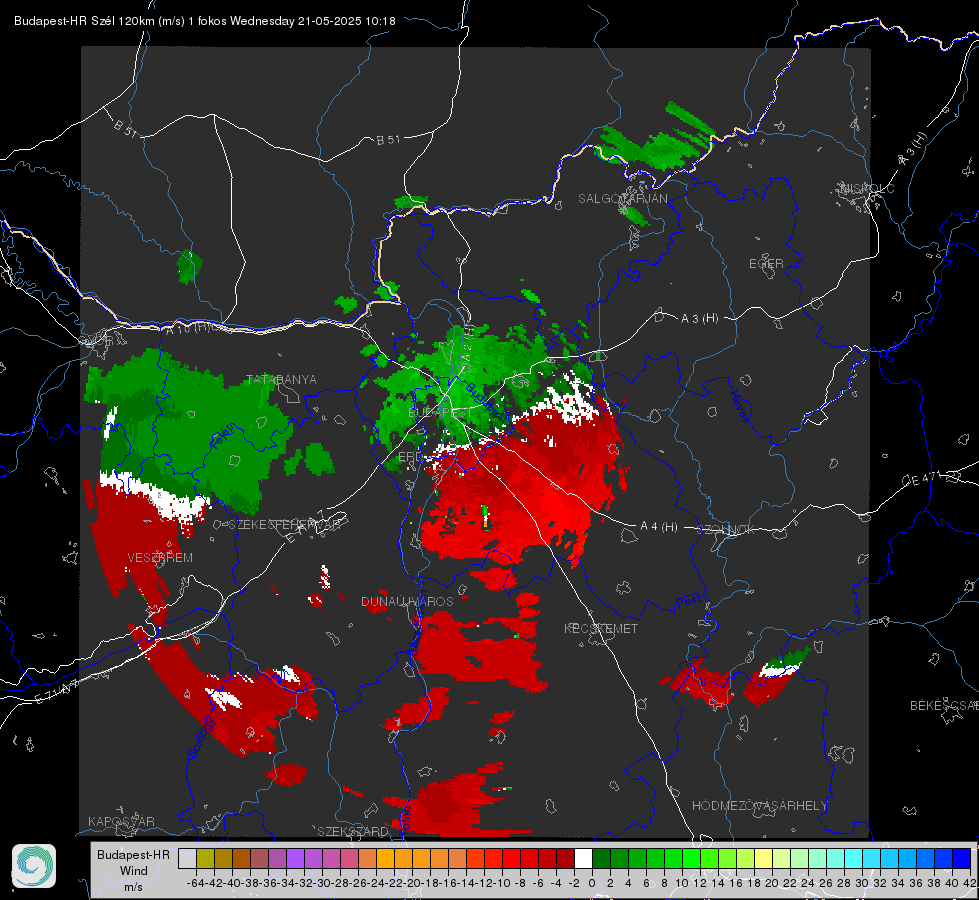The width and height of the screenshot is (979, 900).
Task: Click the SALGÓTARJÁN city label
Action: 622,199
